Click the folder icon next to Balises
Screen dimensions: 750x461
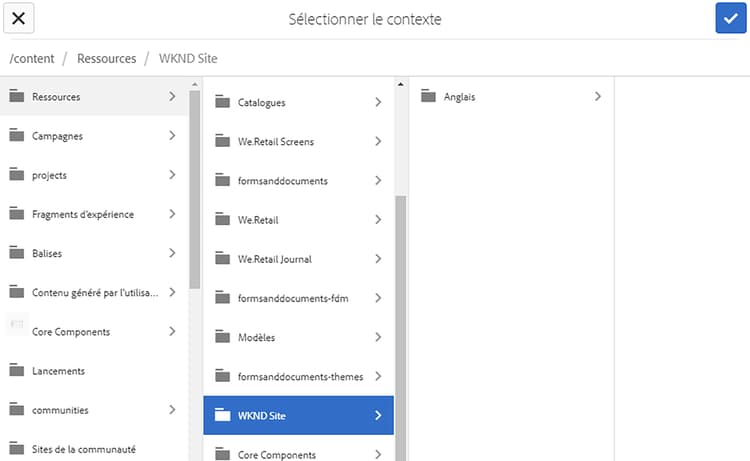16,253
